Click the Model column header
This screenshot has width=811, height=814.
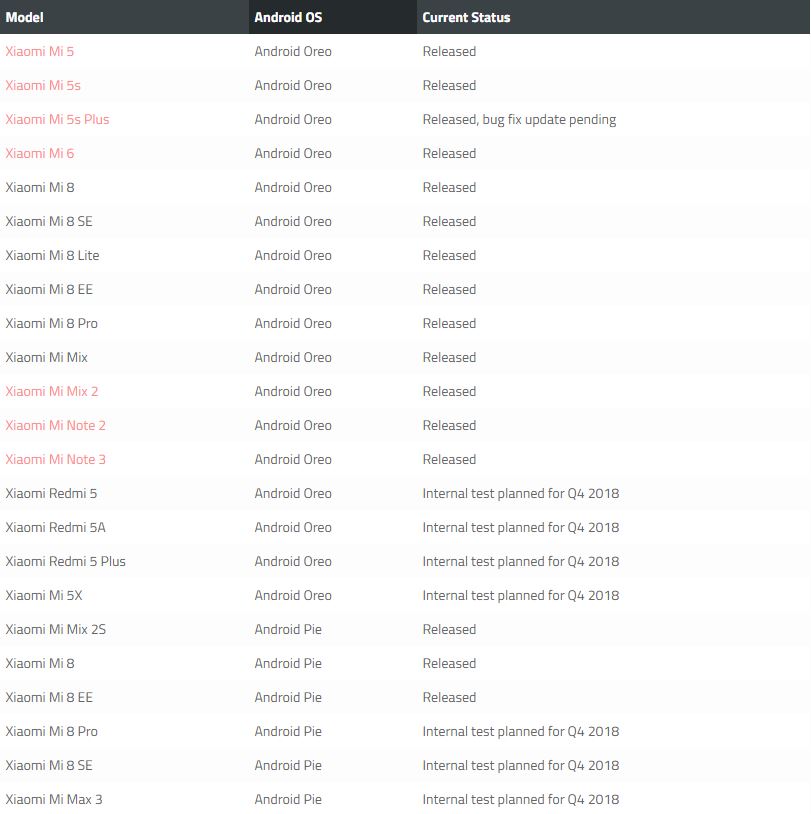(x=25, y=17)
